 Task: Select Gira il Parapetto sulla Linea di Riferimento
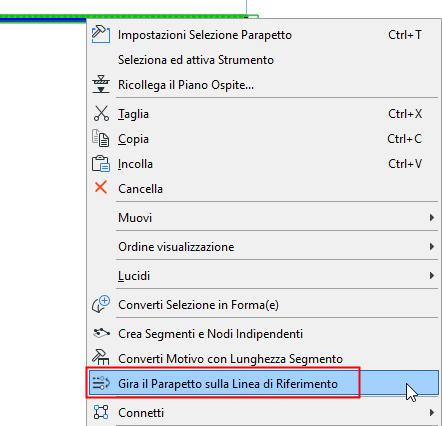[263, 383]
